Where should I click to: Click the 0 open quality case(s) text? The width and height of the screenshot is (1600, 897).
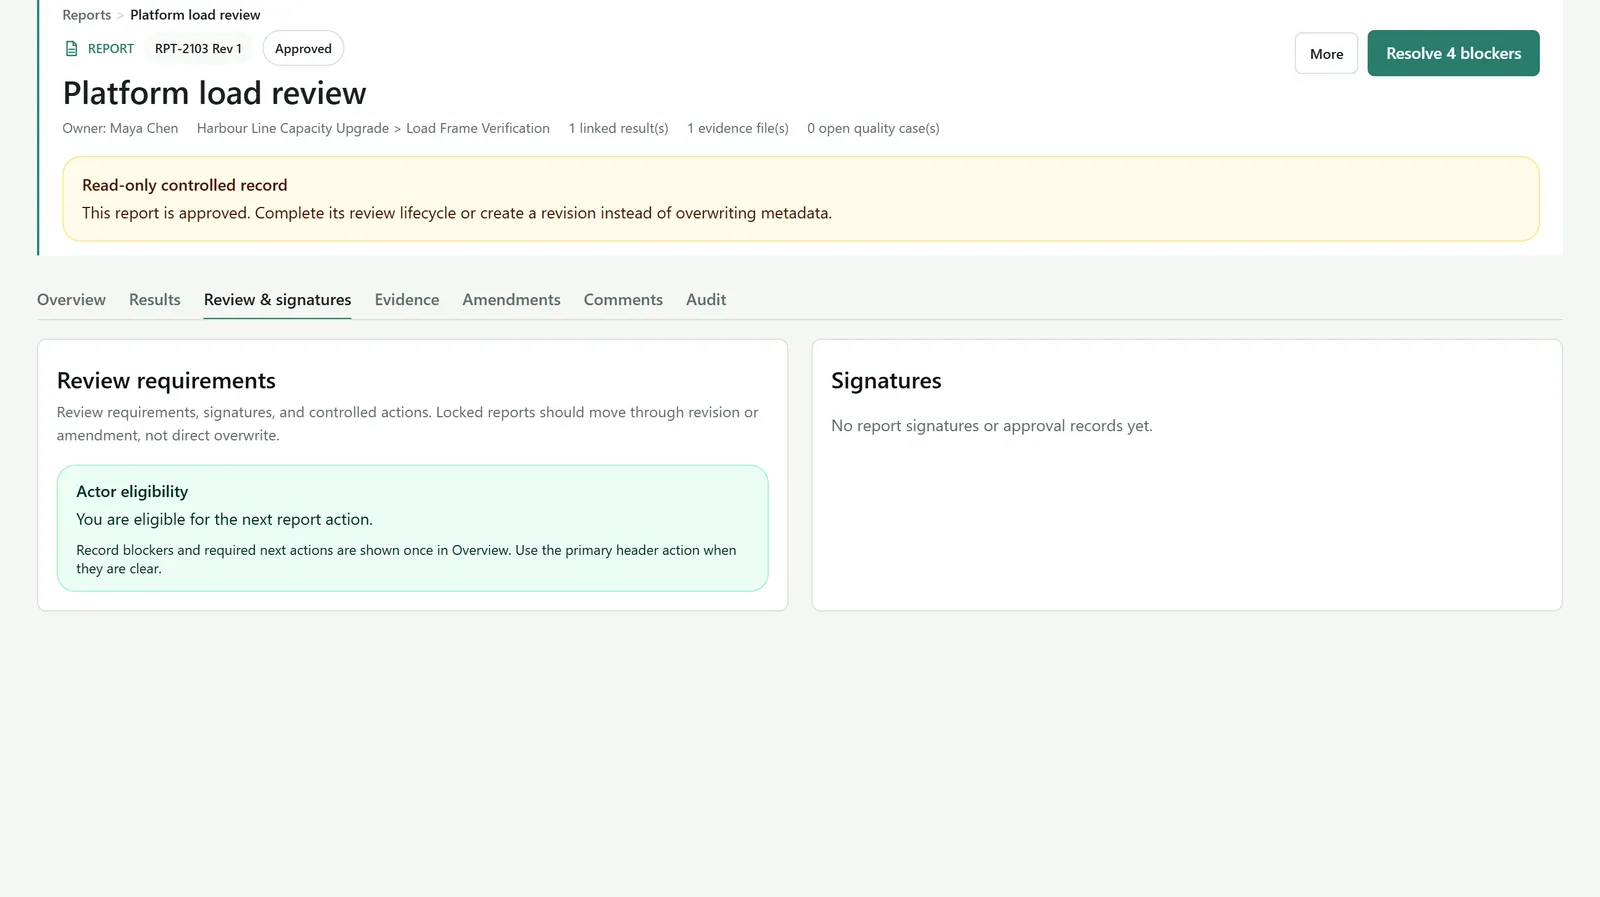[873, 129]
